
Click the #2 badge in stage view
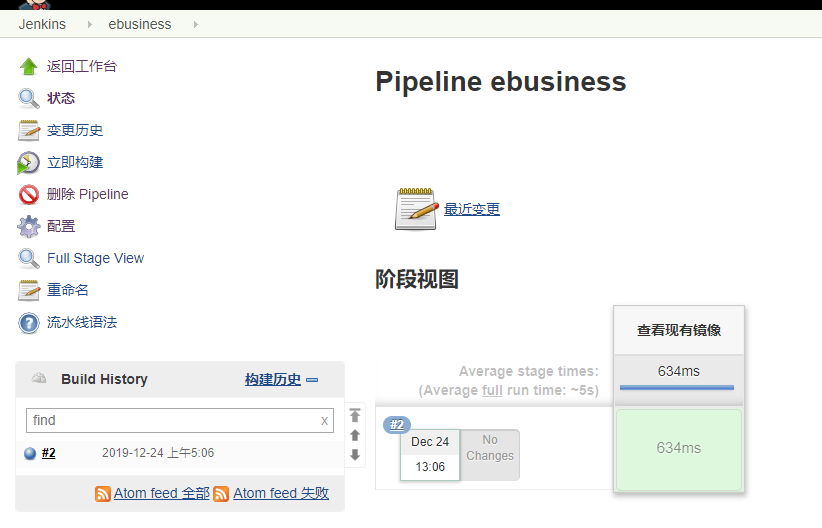point(397,425)
